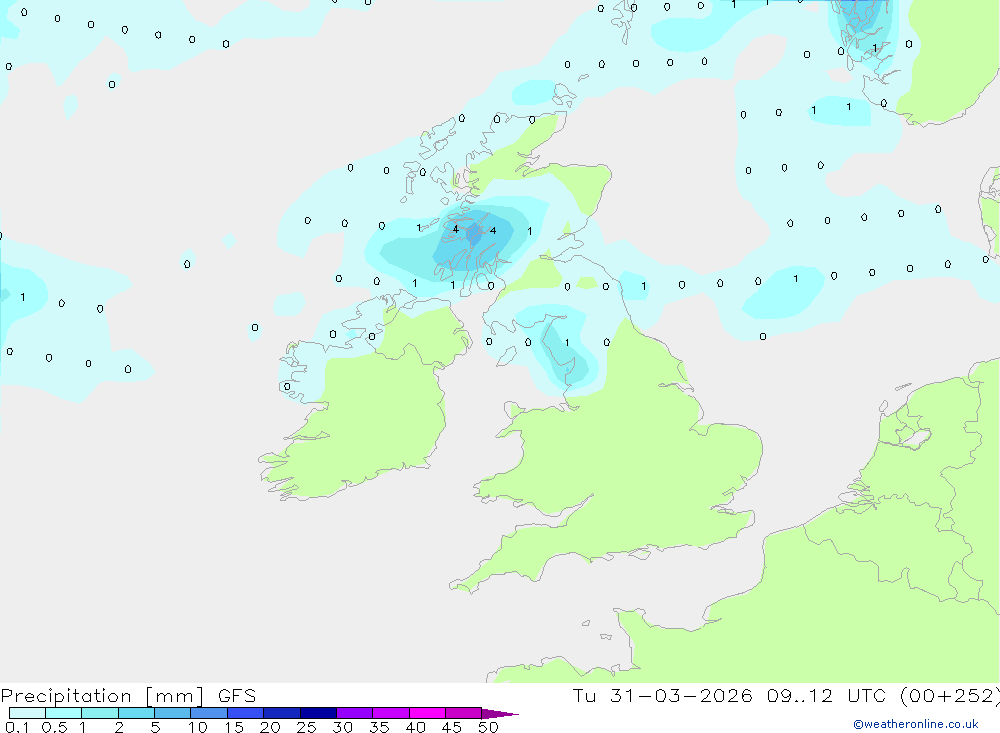Click the 2–5 mm legend color swatch

(x=136, y=713)
